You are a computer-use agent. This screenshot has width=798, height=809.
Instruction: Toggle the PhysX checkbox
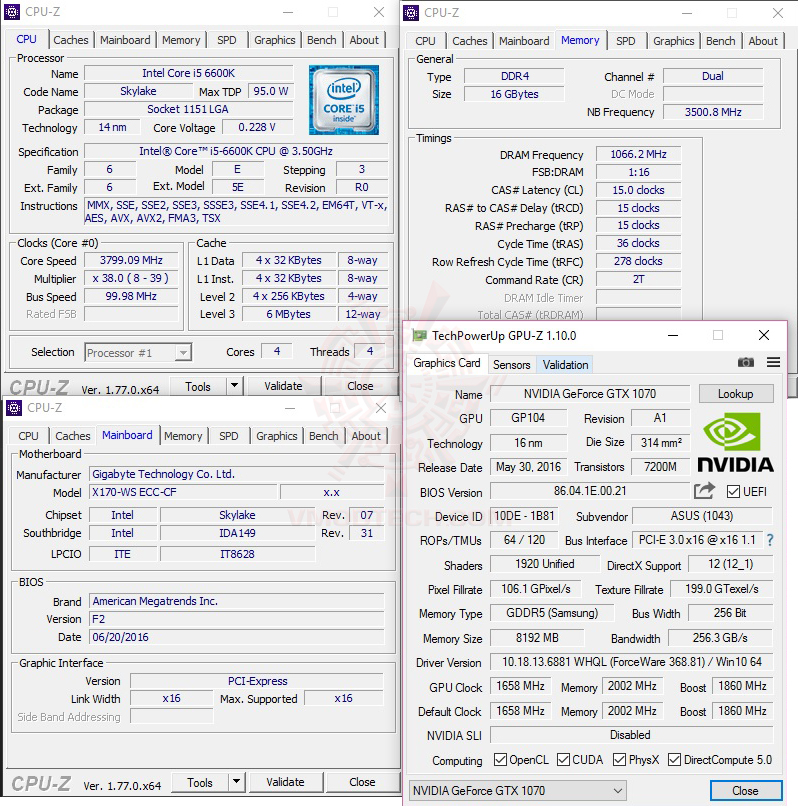[619, 759]
